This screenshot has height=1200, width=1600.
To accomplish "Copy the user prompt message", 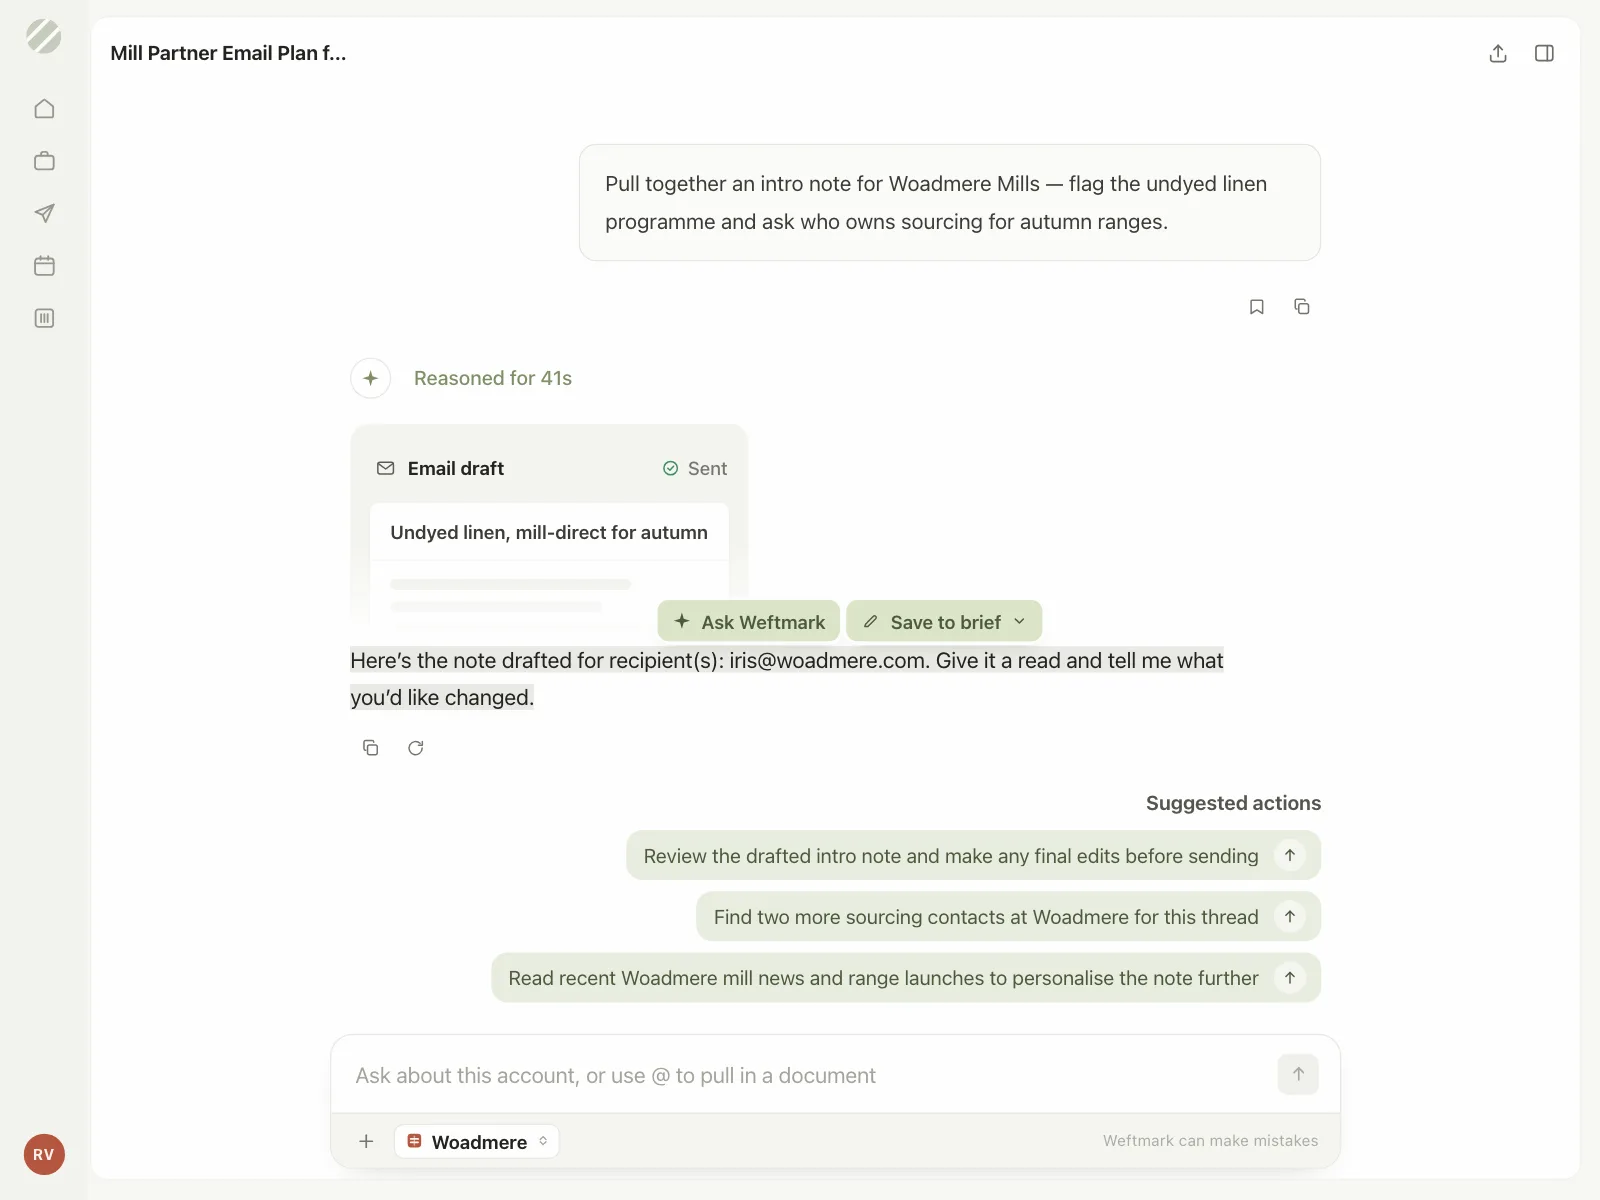I will (1302, 307).
